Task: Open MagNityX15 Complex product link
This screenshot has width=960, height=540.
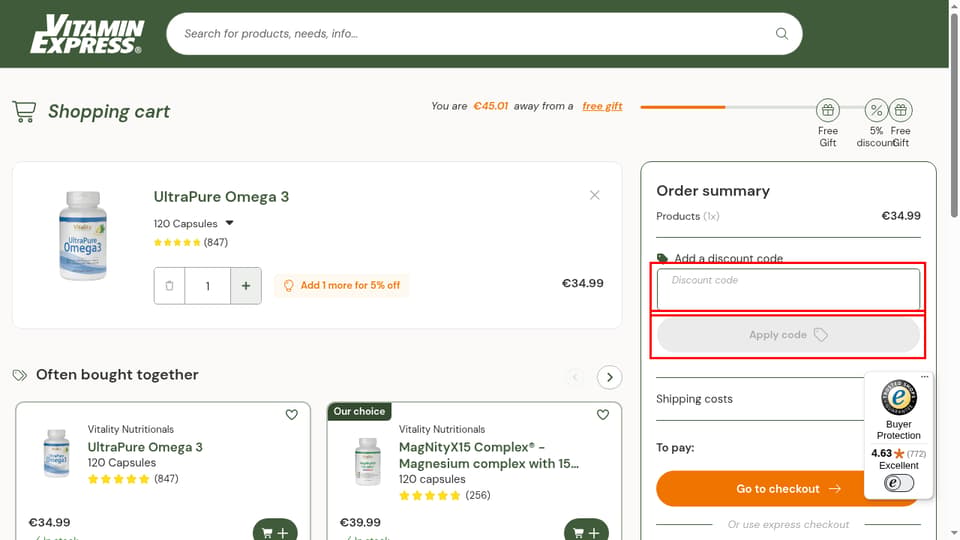Action: tap(489, 456)
